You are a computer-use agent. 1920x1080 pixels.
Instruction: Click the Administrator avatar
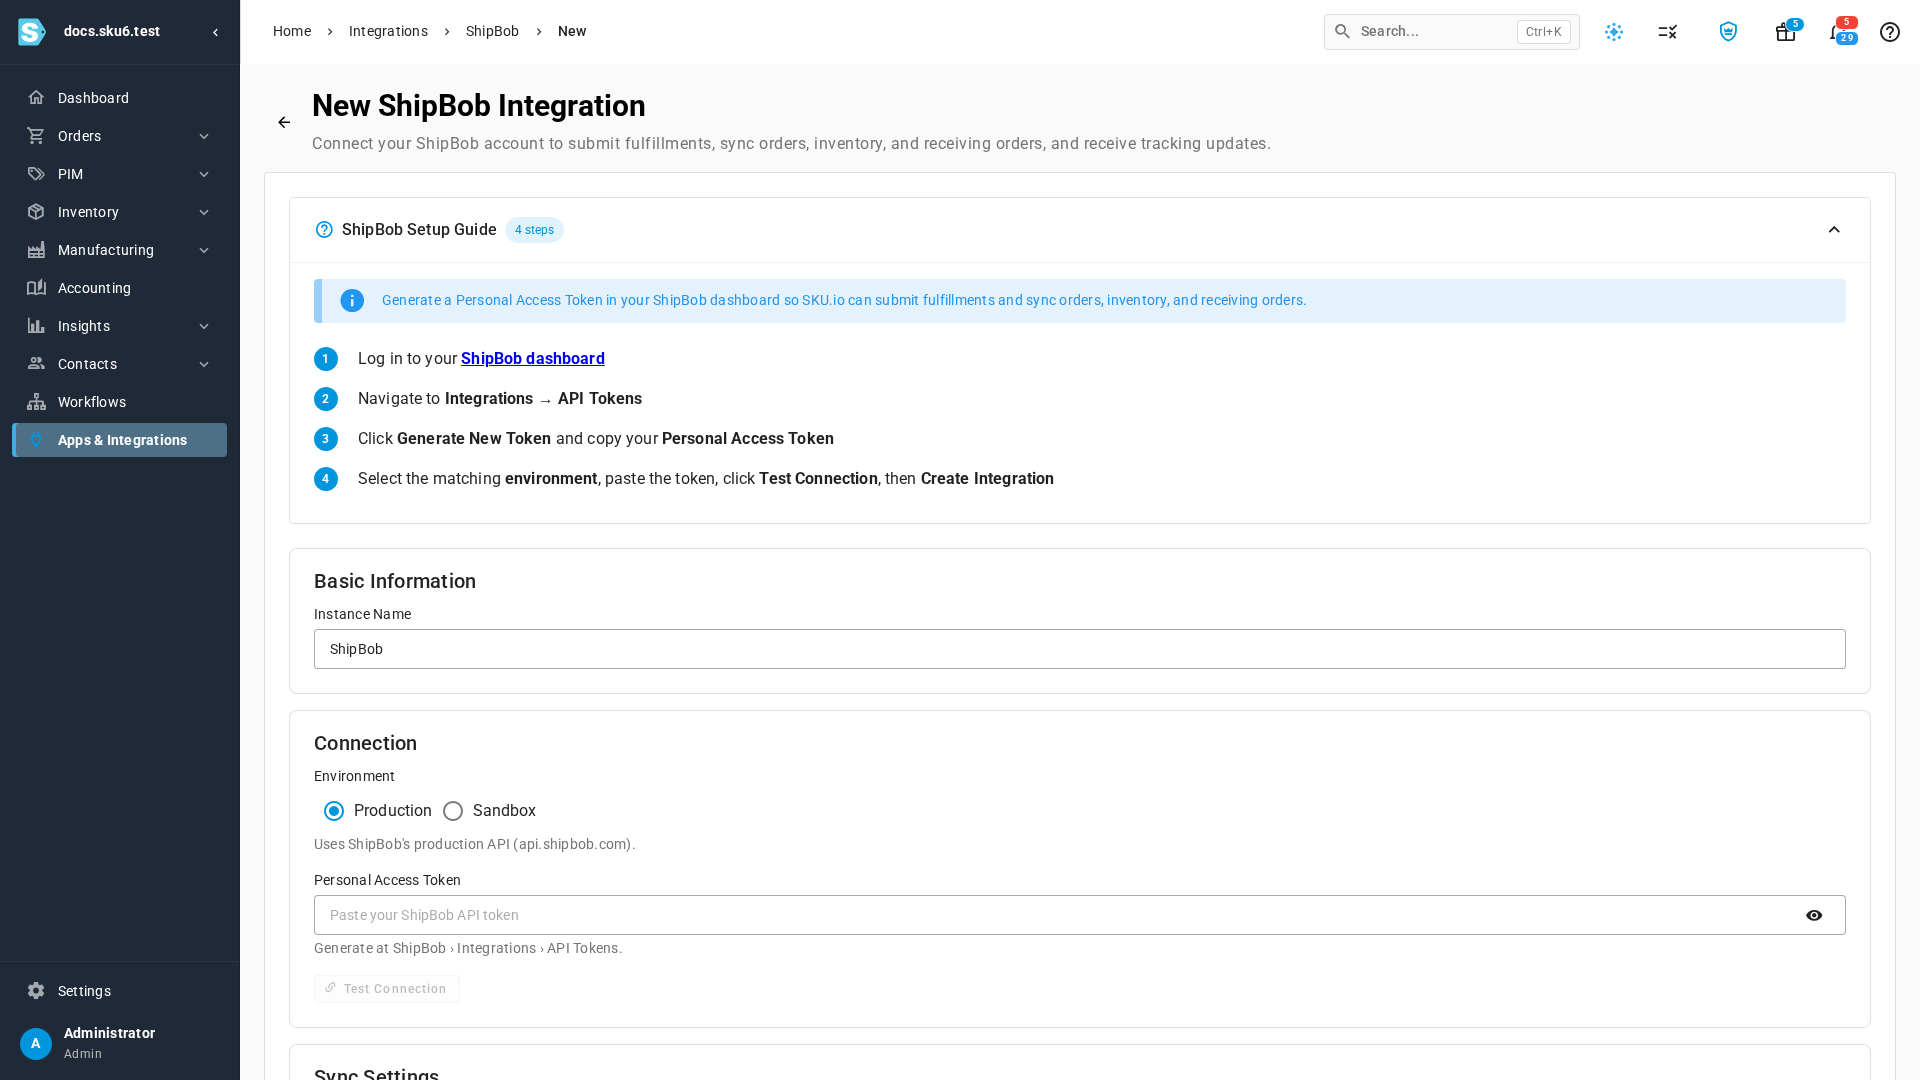point(36,1044)
